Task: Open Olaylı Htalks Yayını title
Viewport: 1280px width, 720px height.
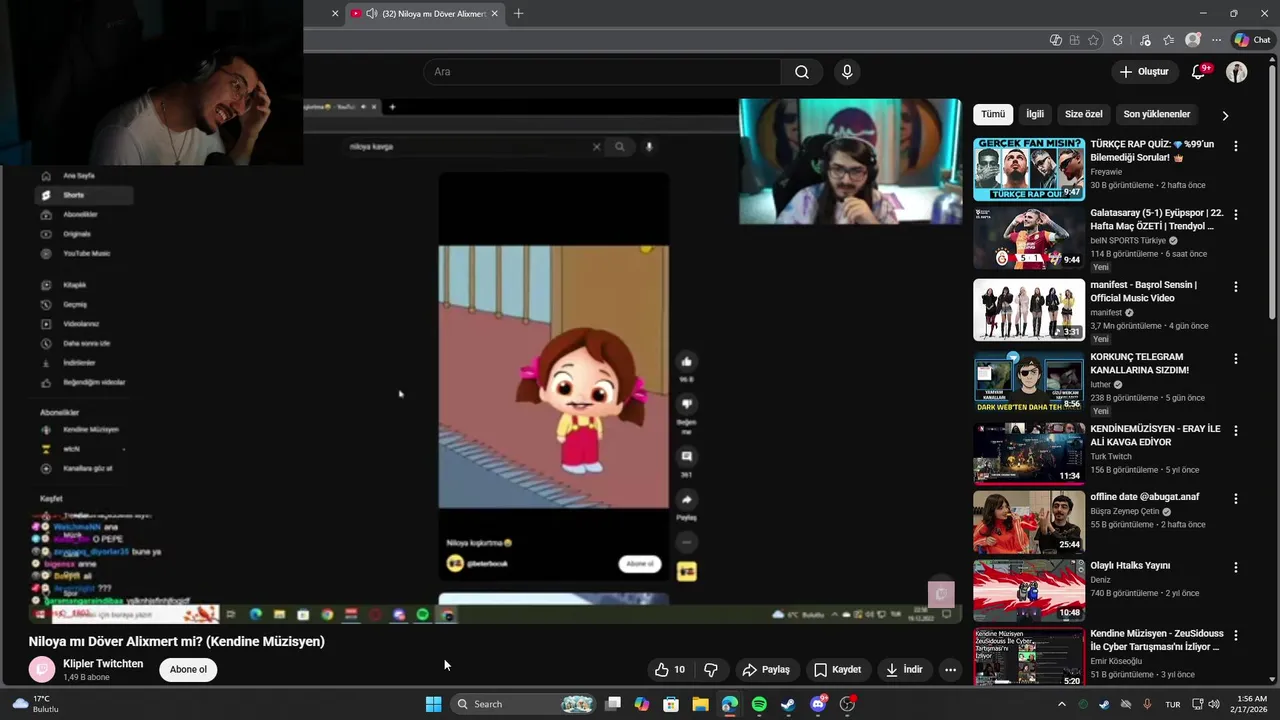Action: (x=1130, y=566)
